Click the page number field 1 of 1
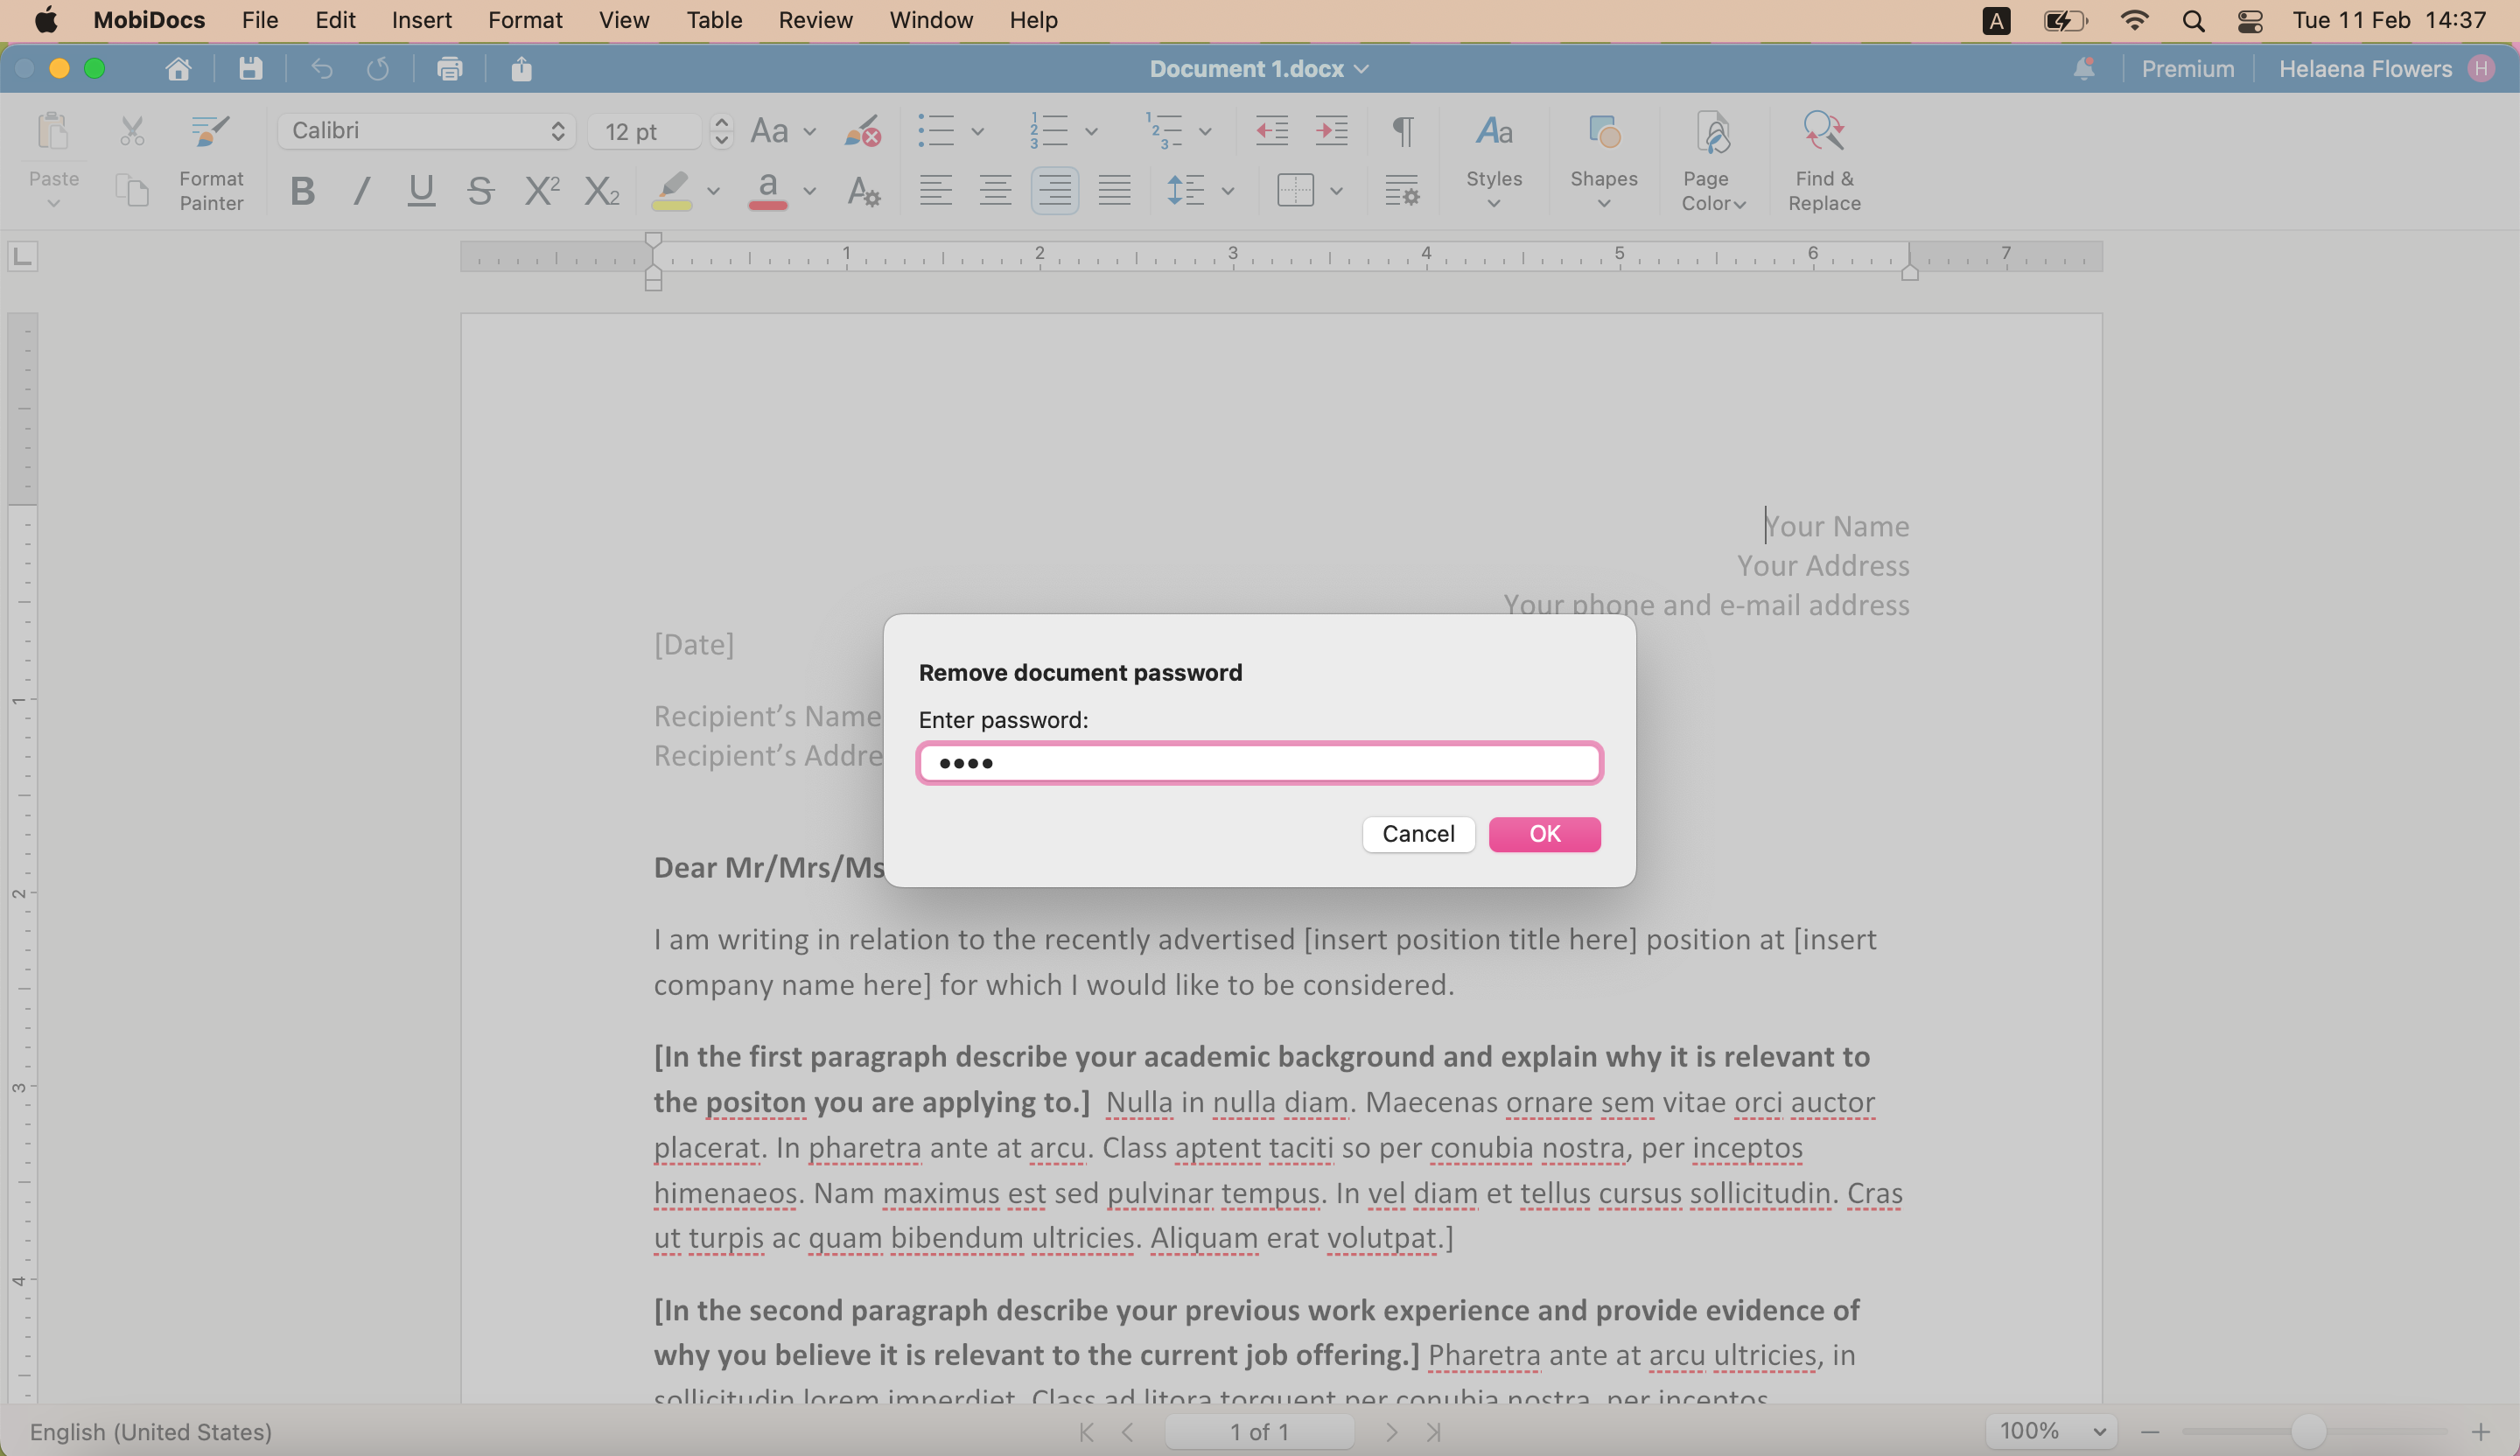 [x=1259, y=1432]
